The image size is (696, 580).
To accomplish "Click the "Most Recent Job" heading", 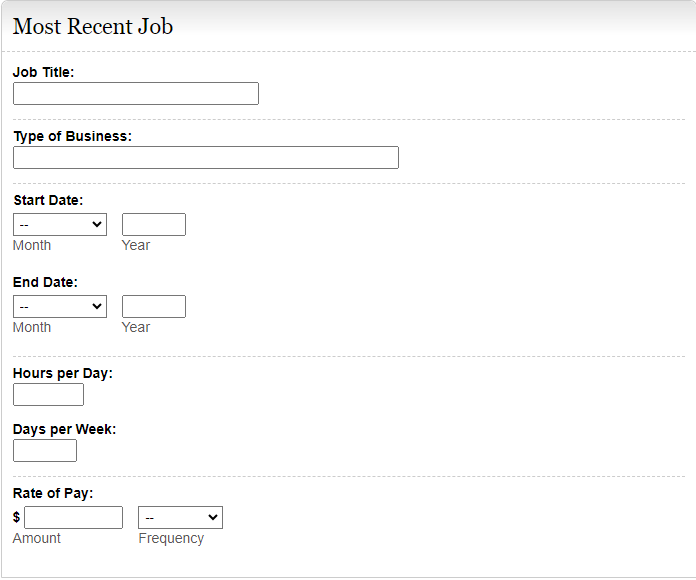I will (x=93, y=27).
